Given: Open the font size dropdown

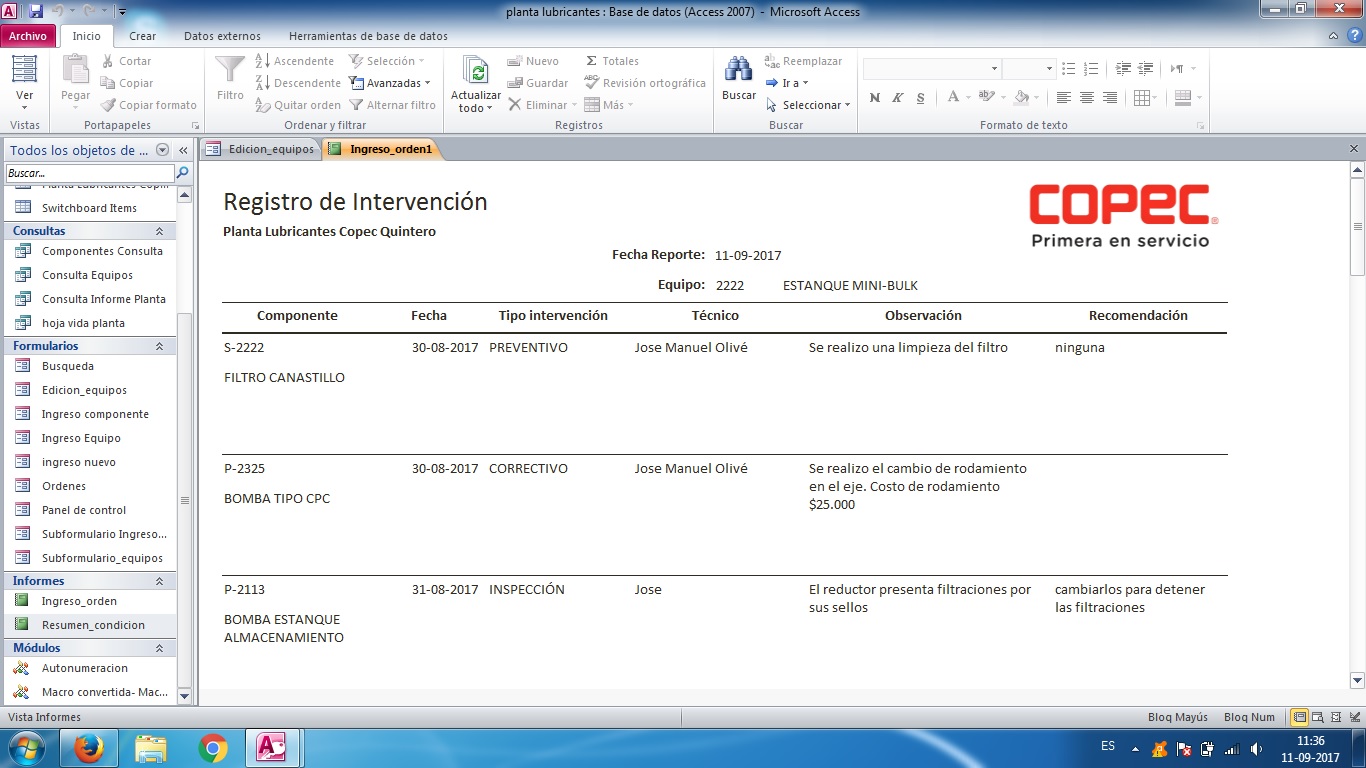Looking at the screenshot, I should click(1049, 69).
